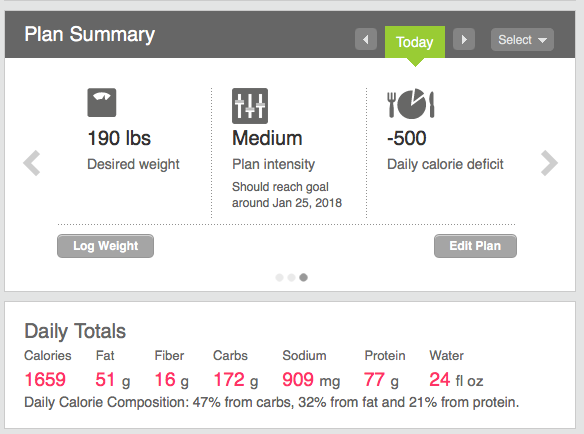
Task: Click the plate with fork and knife icon
Action: (x=411, y=104)
